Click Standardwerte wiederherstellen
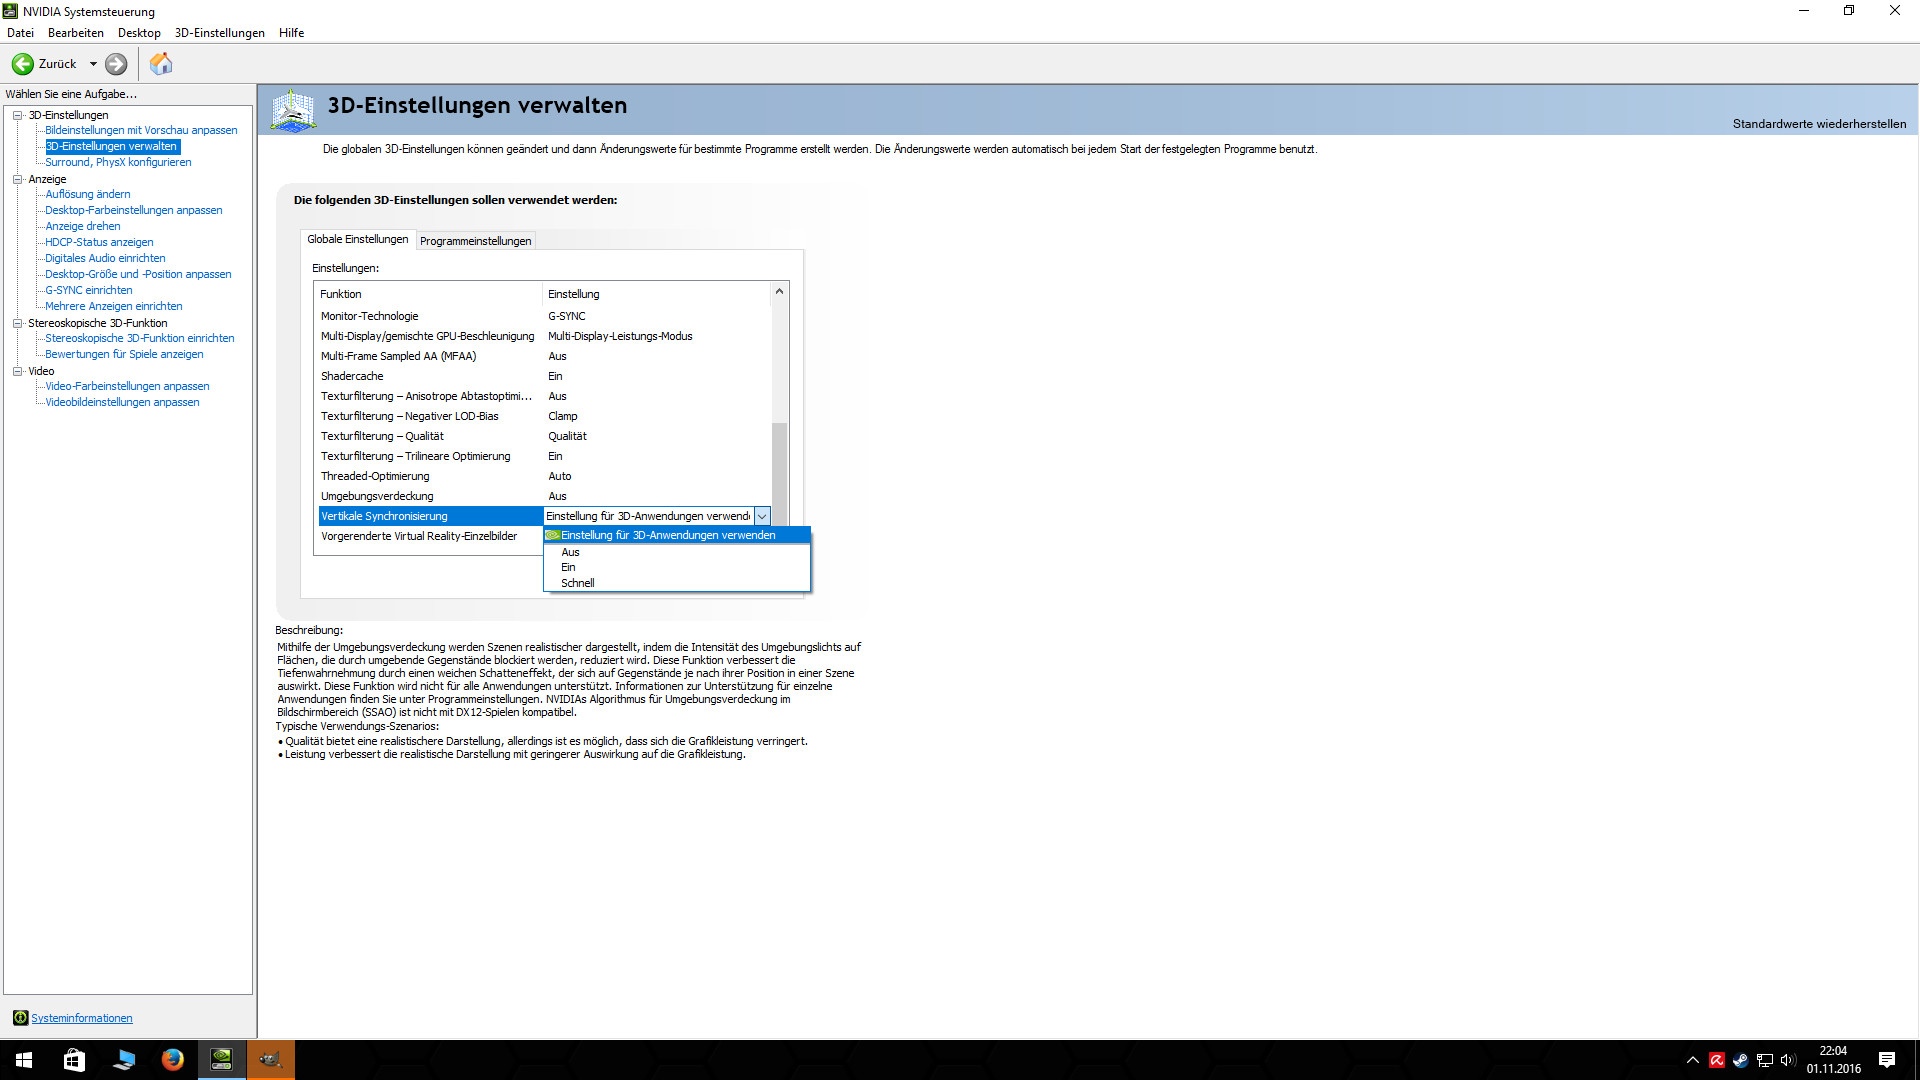The width and height of the screenshot is (1920, 1080). (x=1818, y=124)
